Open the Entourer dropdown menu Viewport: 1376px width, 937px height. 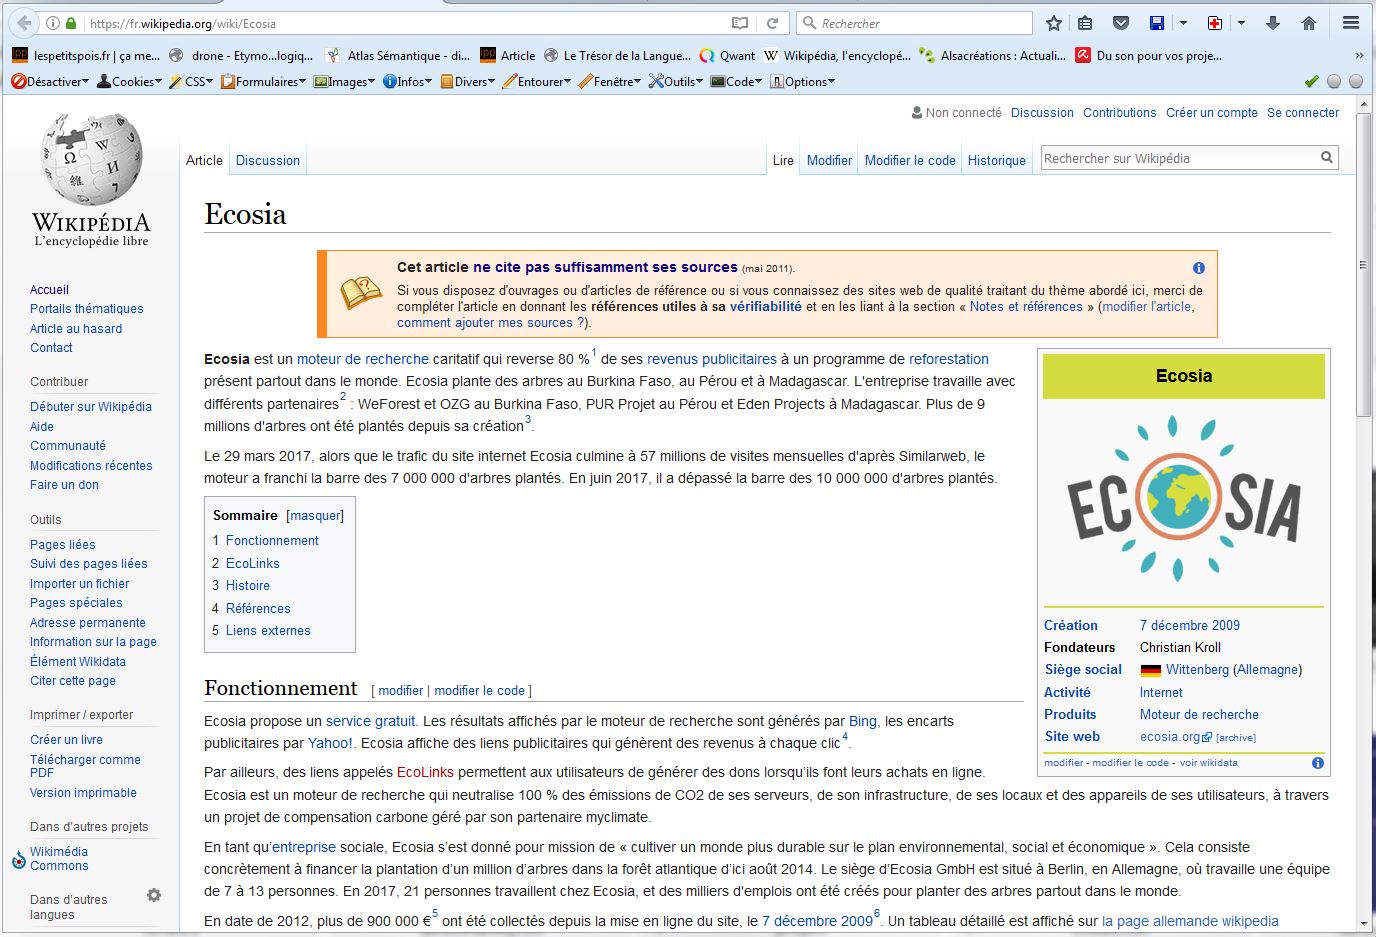click(537, 82)
